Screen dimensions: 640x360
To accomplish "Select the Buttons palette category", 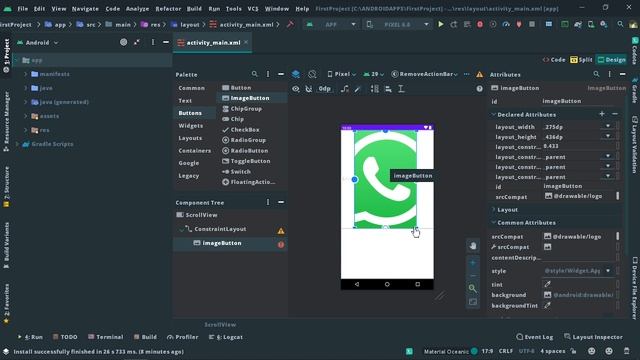I will click(190, 113).
